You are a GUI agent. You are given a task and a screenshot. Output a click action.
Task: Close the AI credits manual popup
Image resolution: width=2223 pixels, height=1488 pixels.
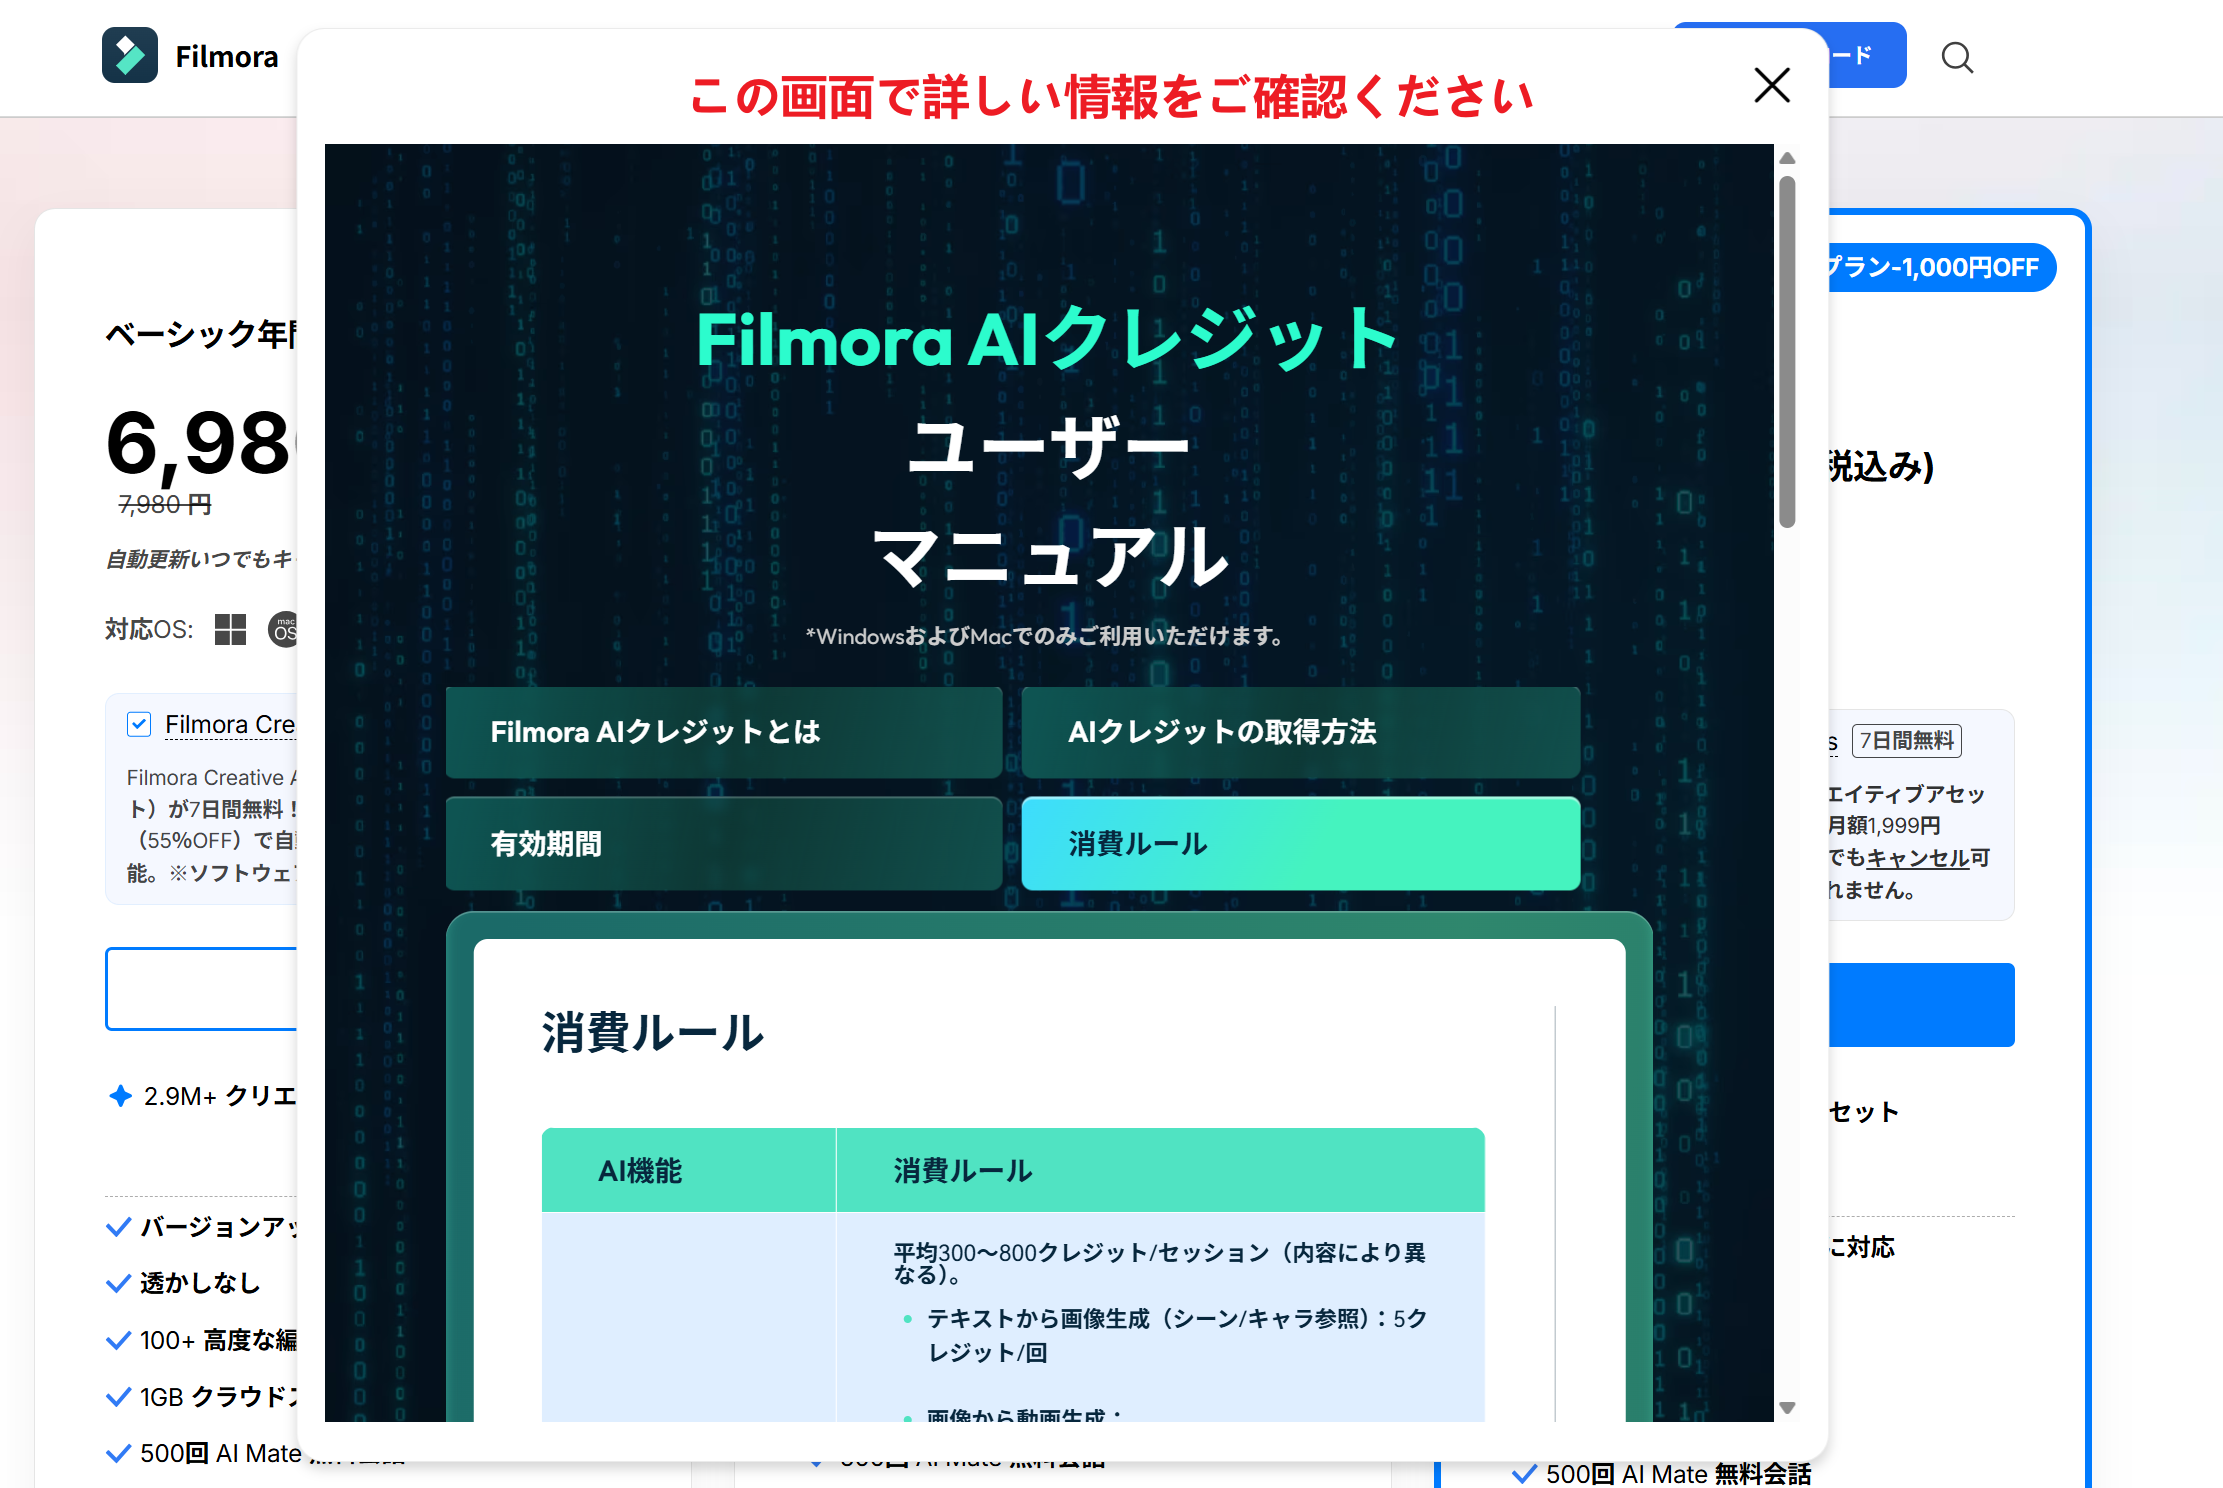click(x=1772, y=85)
